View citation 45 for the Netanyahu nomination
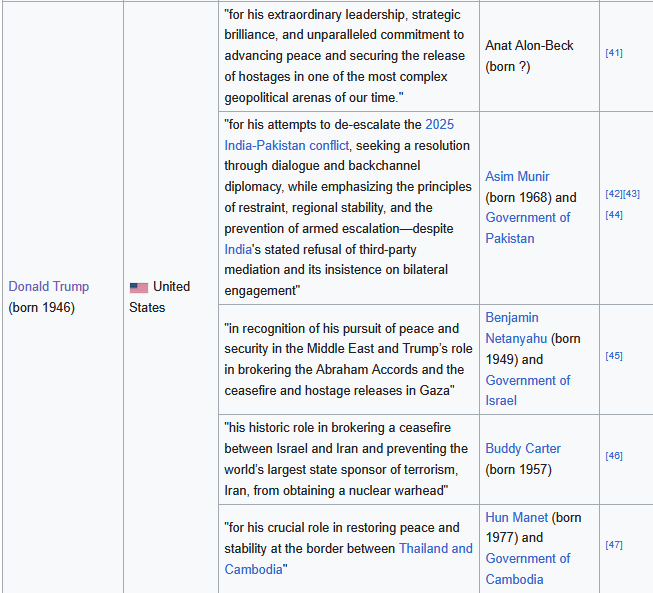The width and height of the screenshot is (653, 593). (614, 355)
